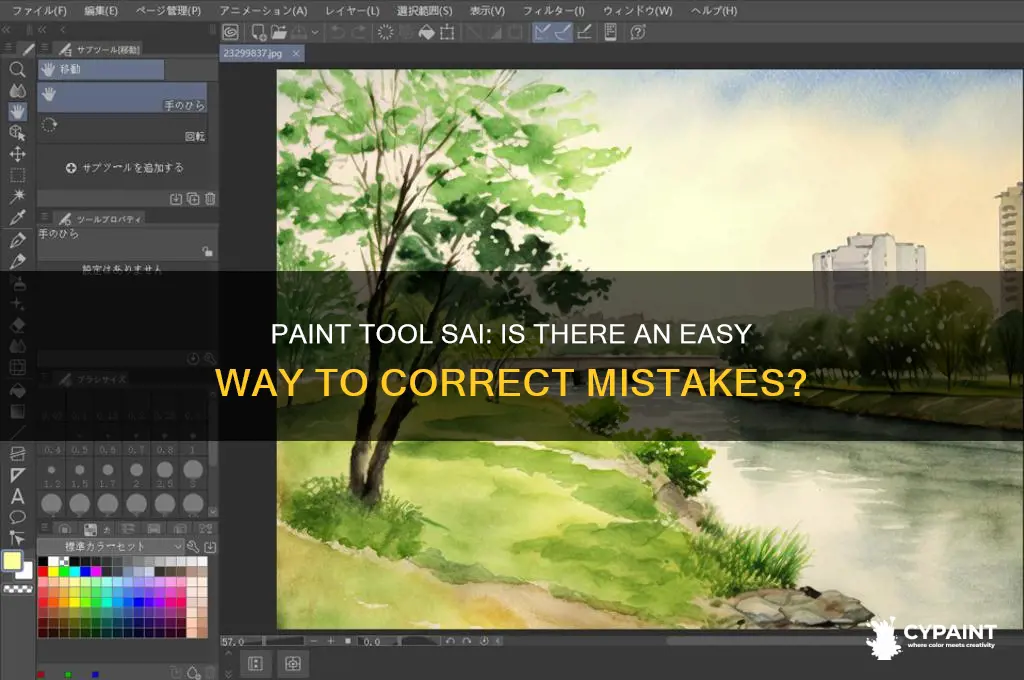Select the Pen tool

point(18,240)
